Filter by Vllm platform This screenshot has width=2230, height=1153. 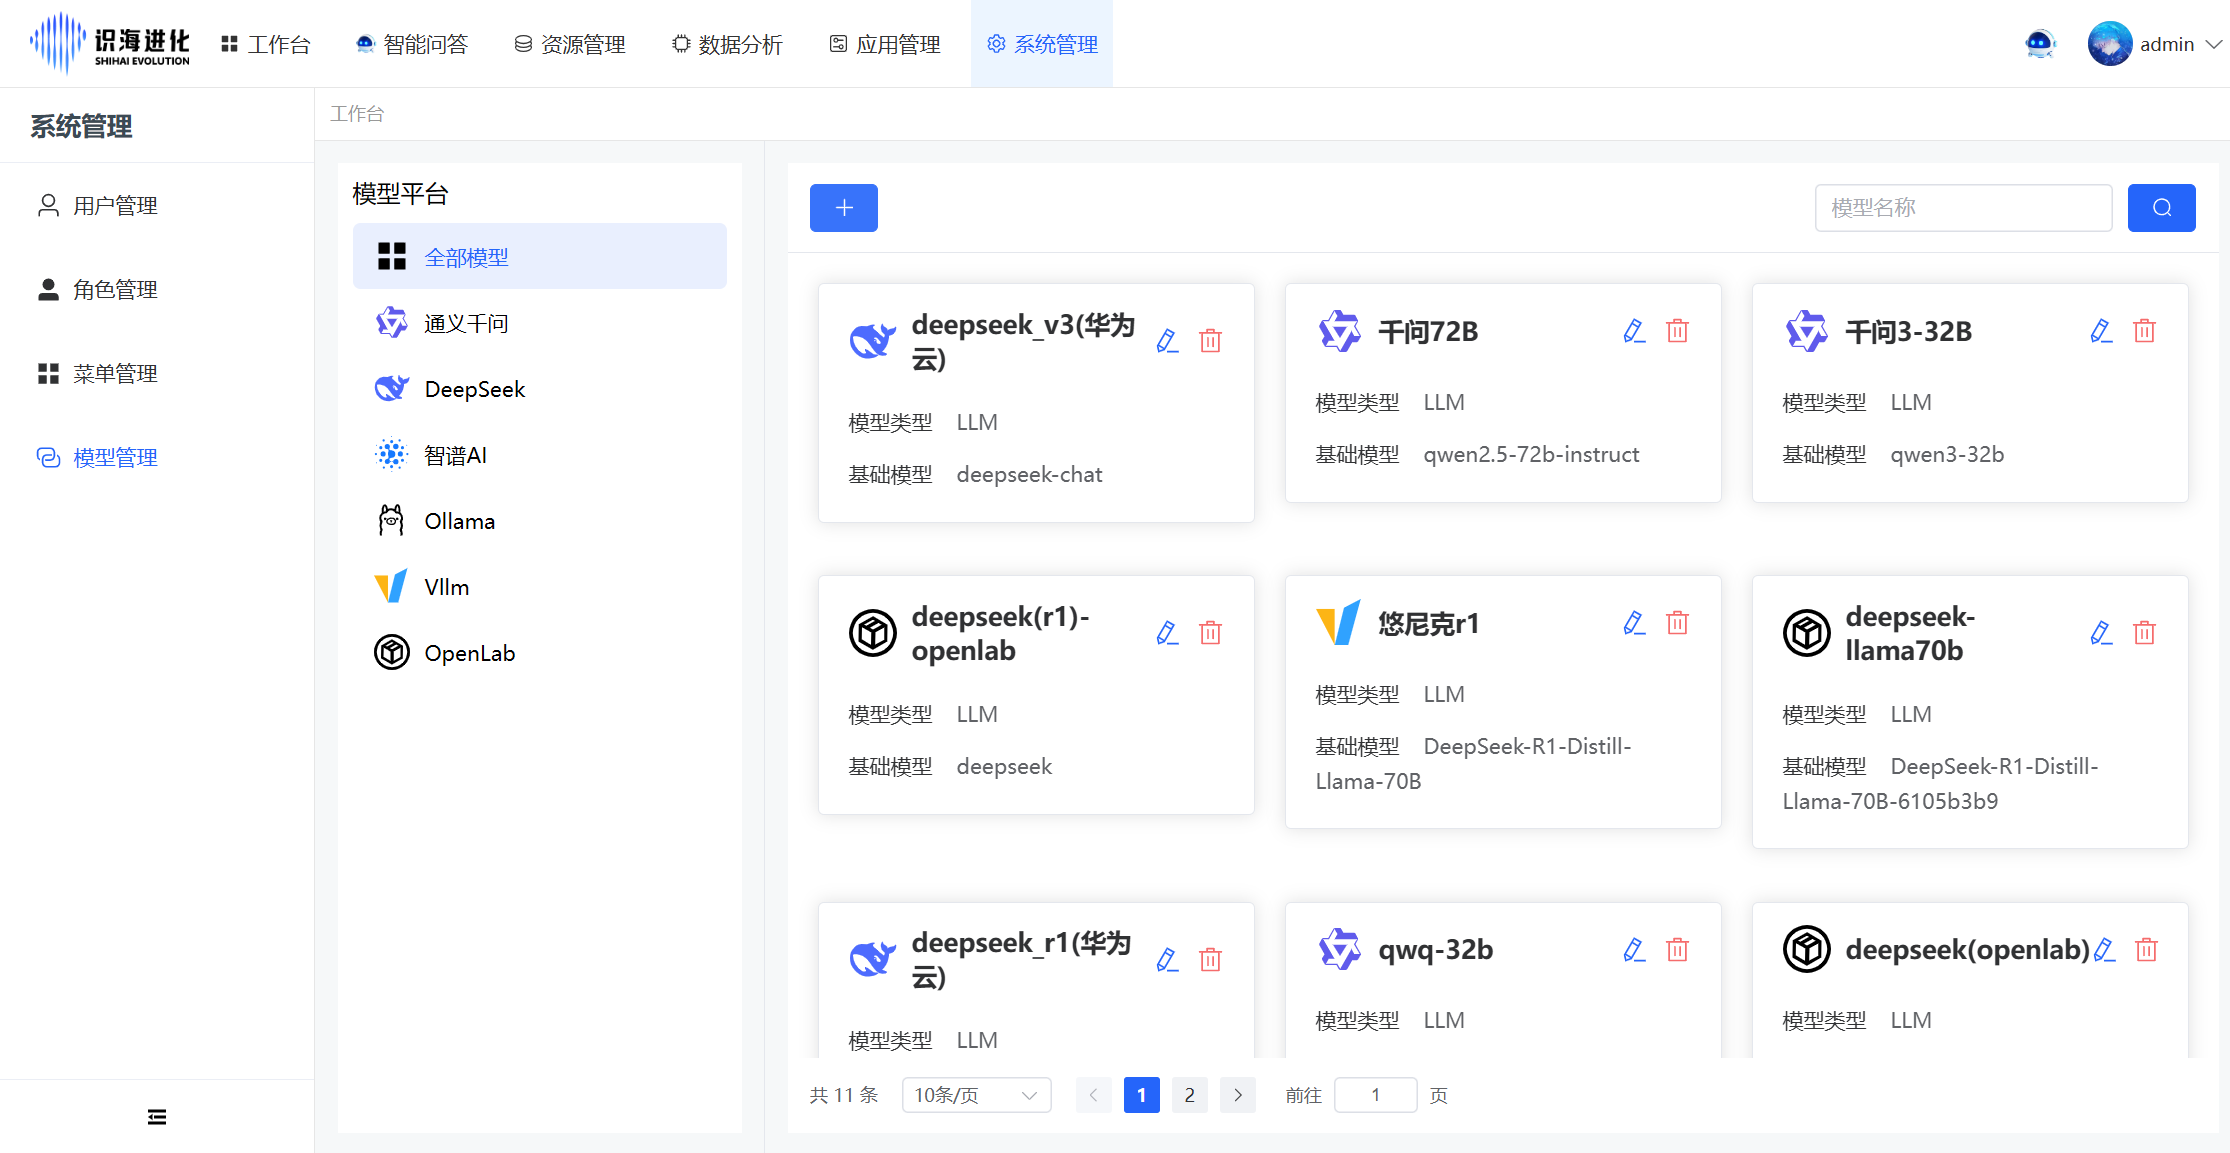[x=540, y=587]
